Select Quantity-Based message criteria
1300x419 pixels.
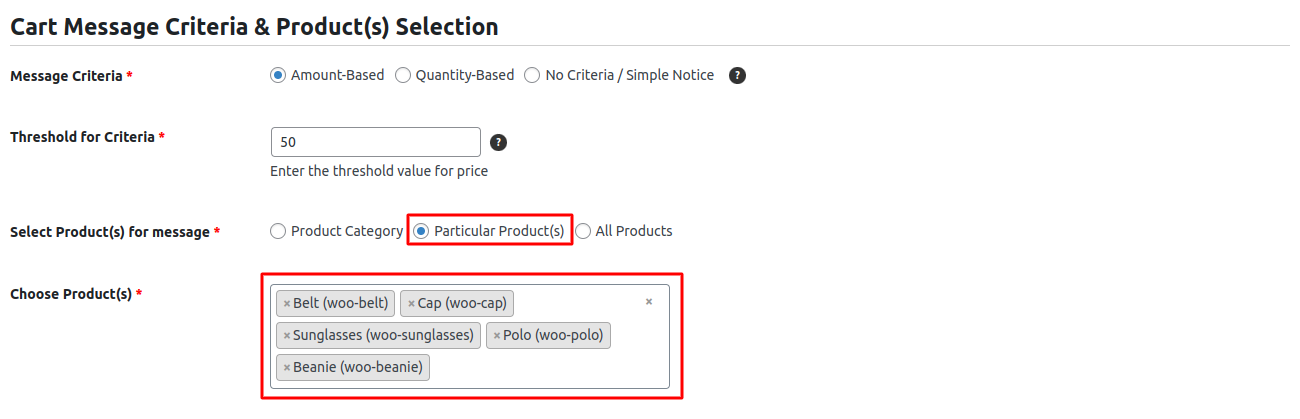[x=403, y=75]
